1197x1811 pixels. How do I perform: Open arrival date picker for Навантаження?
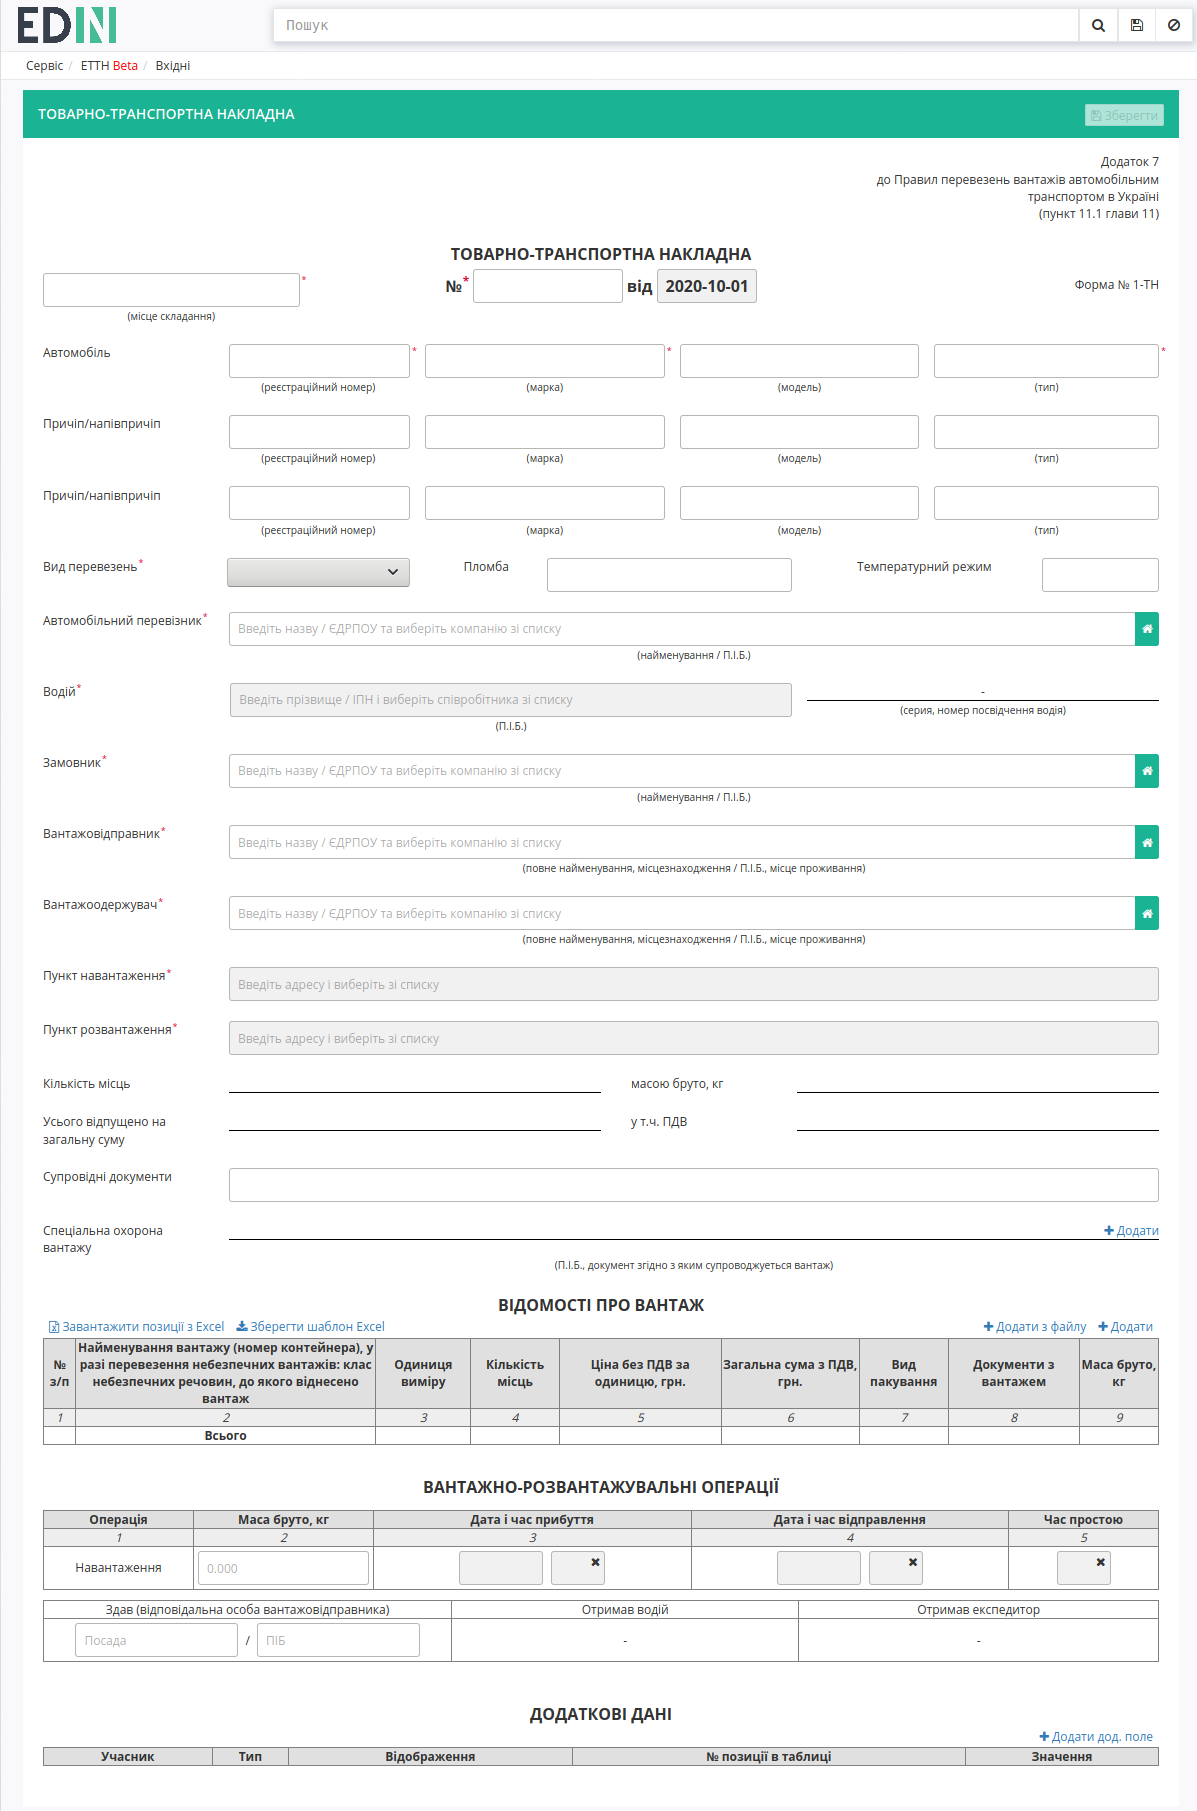tap(501, 1568)
